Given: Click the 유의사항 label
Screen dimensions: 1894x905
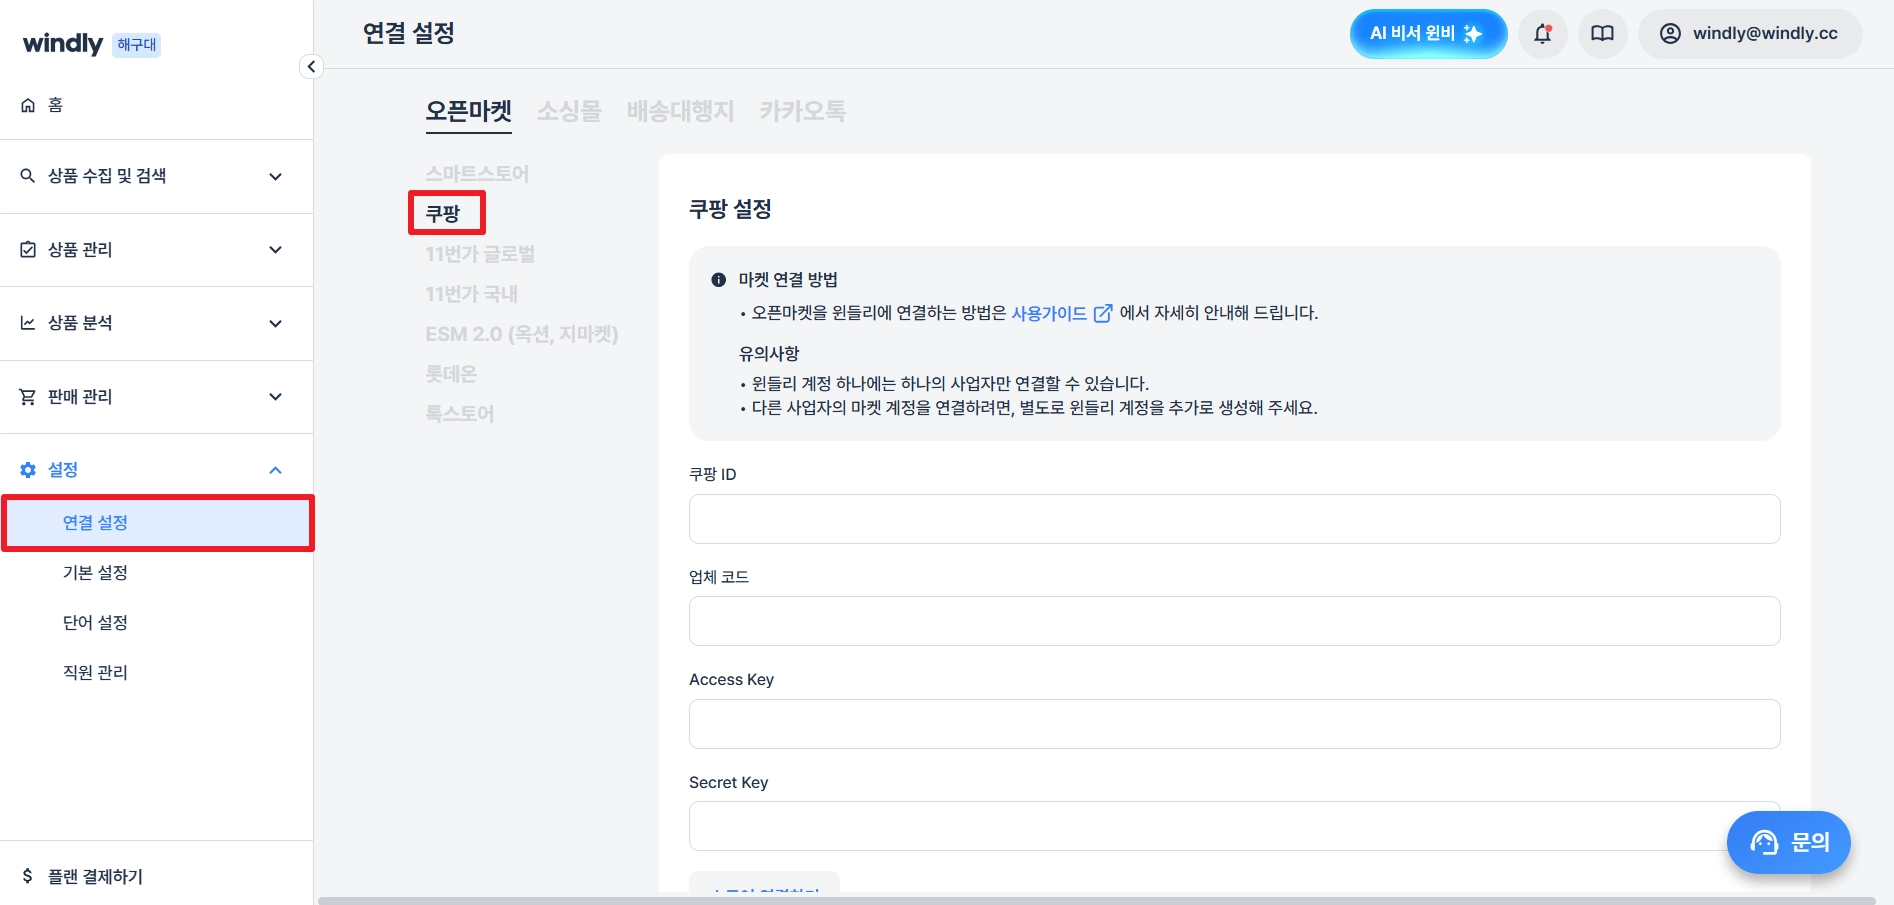Looking at the screenshot, I should pyautogui.click(x=769, y=354).
